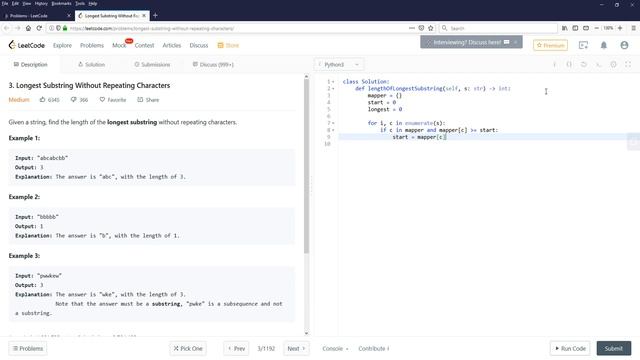Viewport: 640px width, 360px height.
Task: Click the browser back arrow
Action: click(7, 28)
